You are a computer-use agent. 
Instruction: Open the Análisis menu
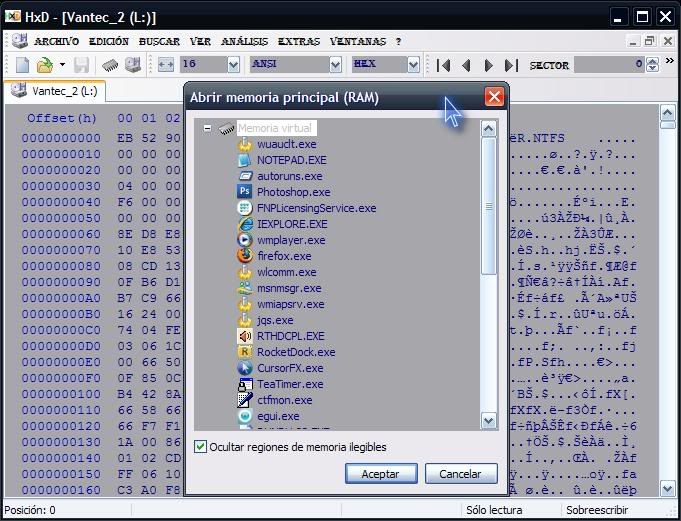coord(245,42)
